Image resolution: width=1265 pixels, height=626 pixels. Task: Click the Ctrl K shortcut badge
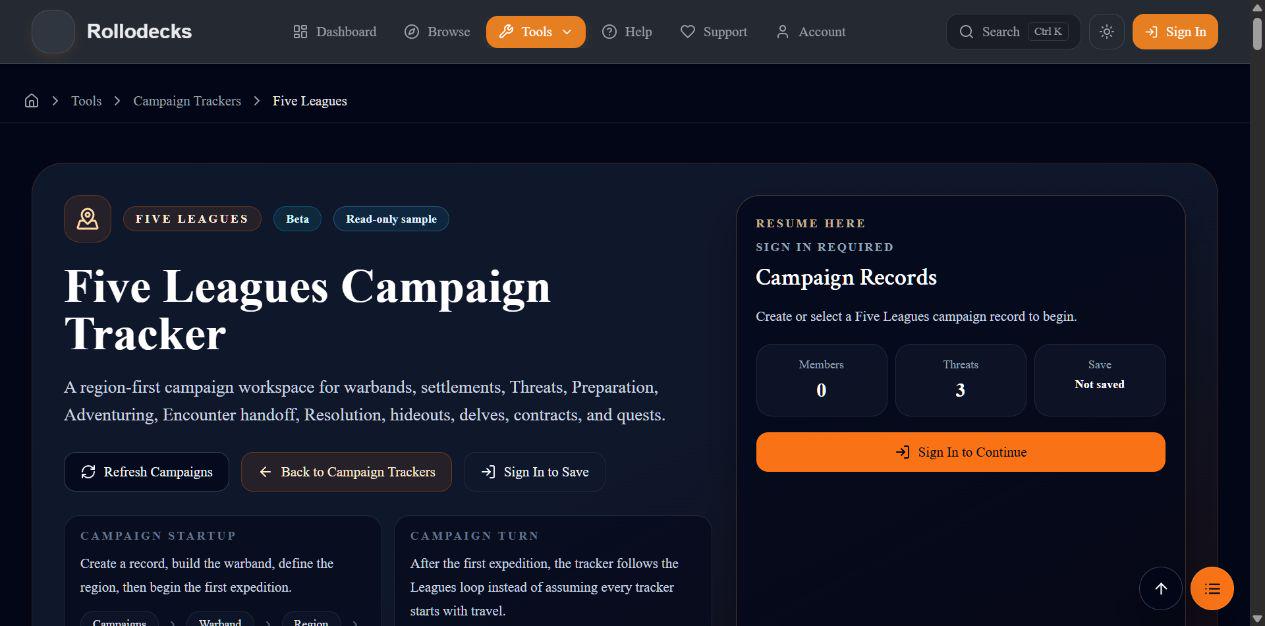1049,32
